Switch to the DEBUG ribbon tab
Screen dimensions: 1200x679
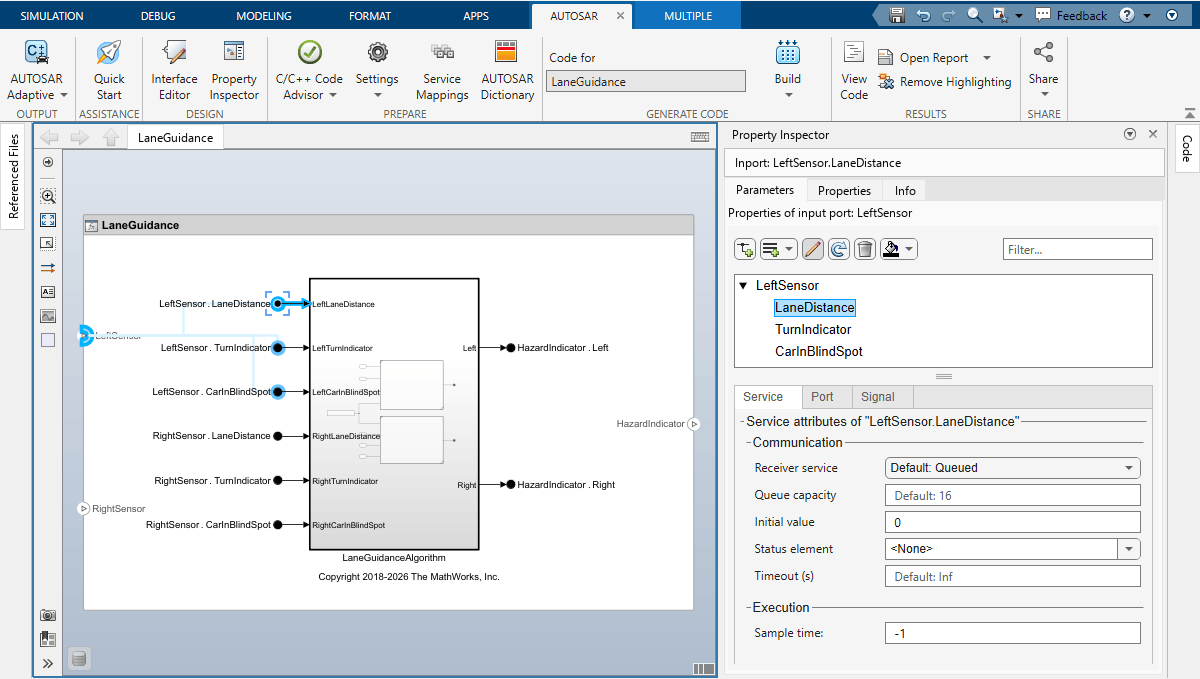pos(160,16)
